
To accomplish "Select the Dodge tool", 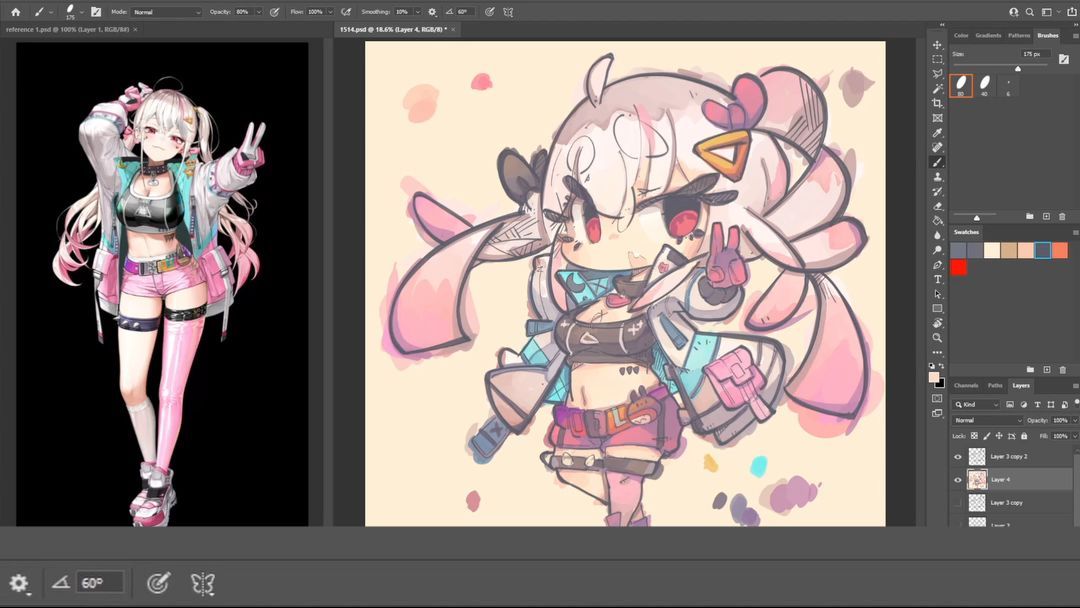I will point(937,250).
